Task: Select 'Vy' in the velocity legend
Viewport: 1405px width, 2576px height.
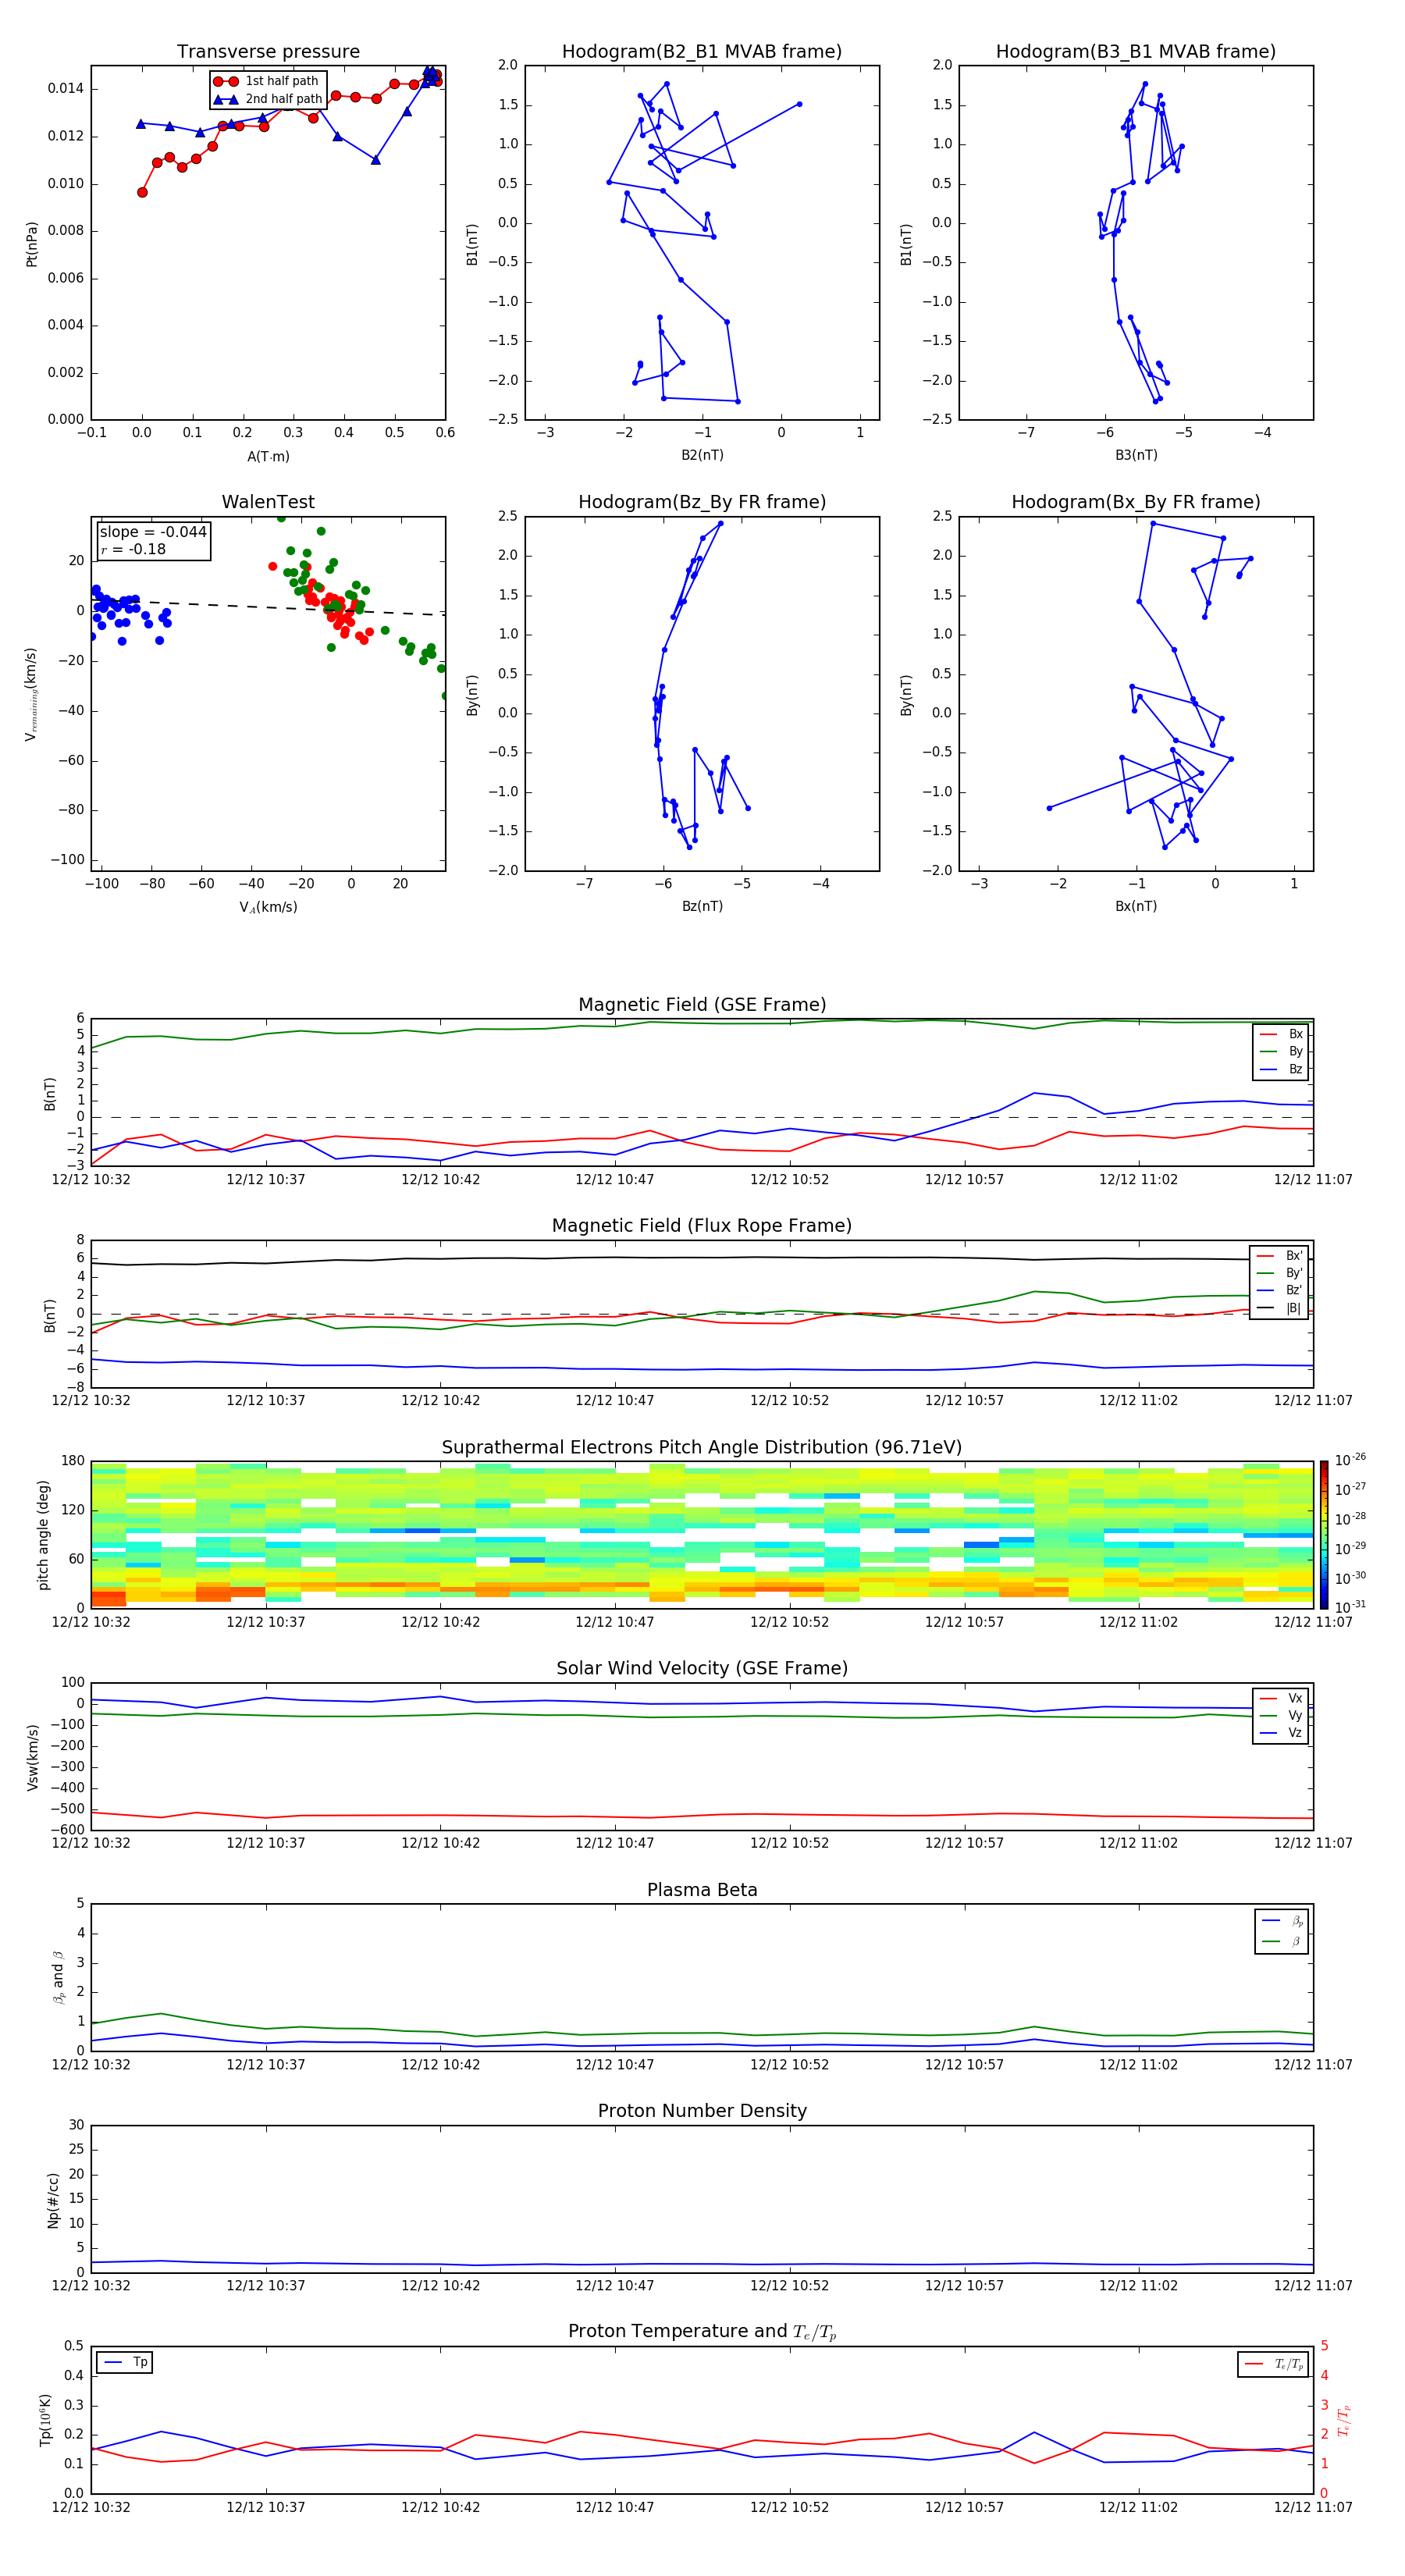Action: (1281, 1715)
